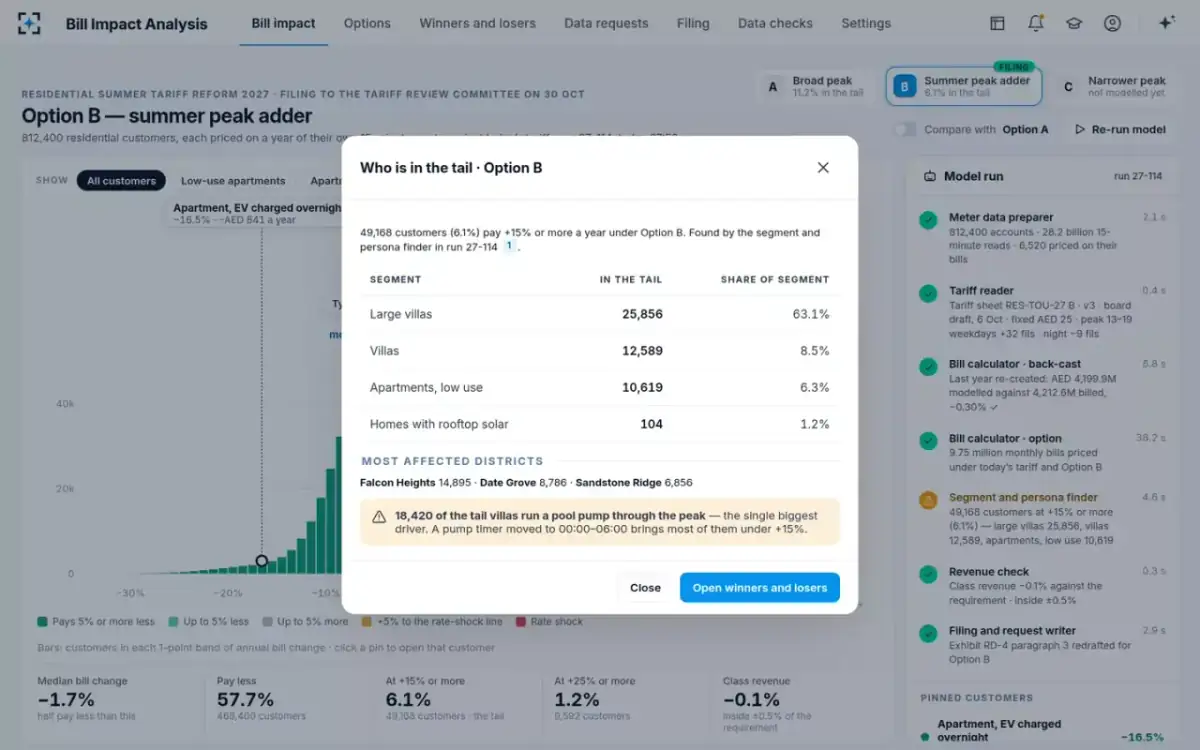Click the Revenue check status icon
Viewport: 1200px width, 750px height.
[x=929, y=574]
